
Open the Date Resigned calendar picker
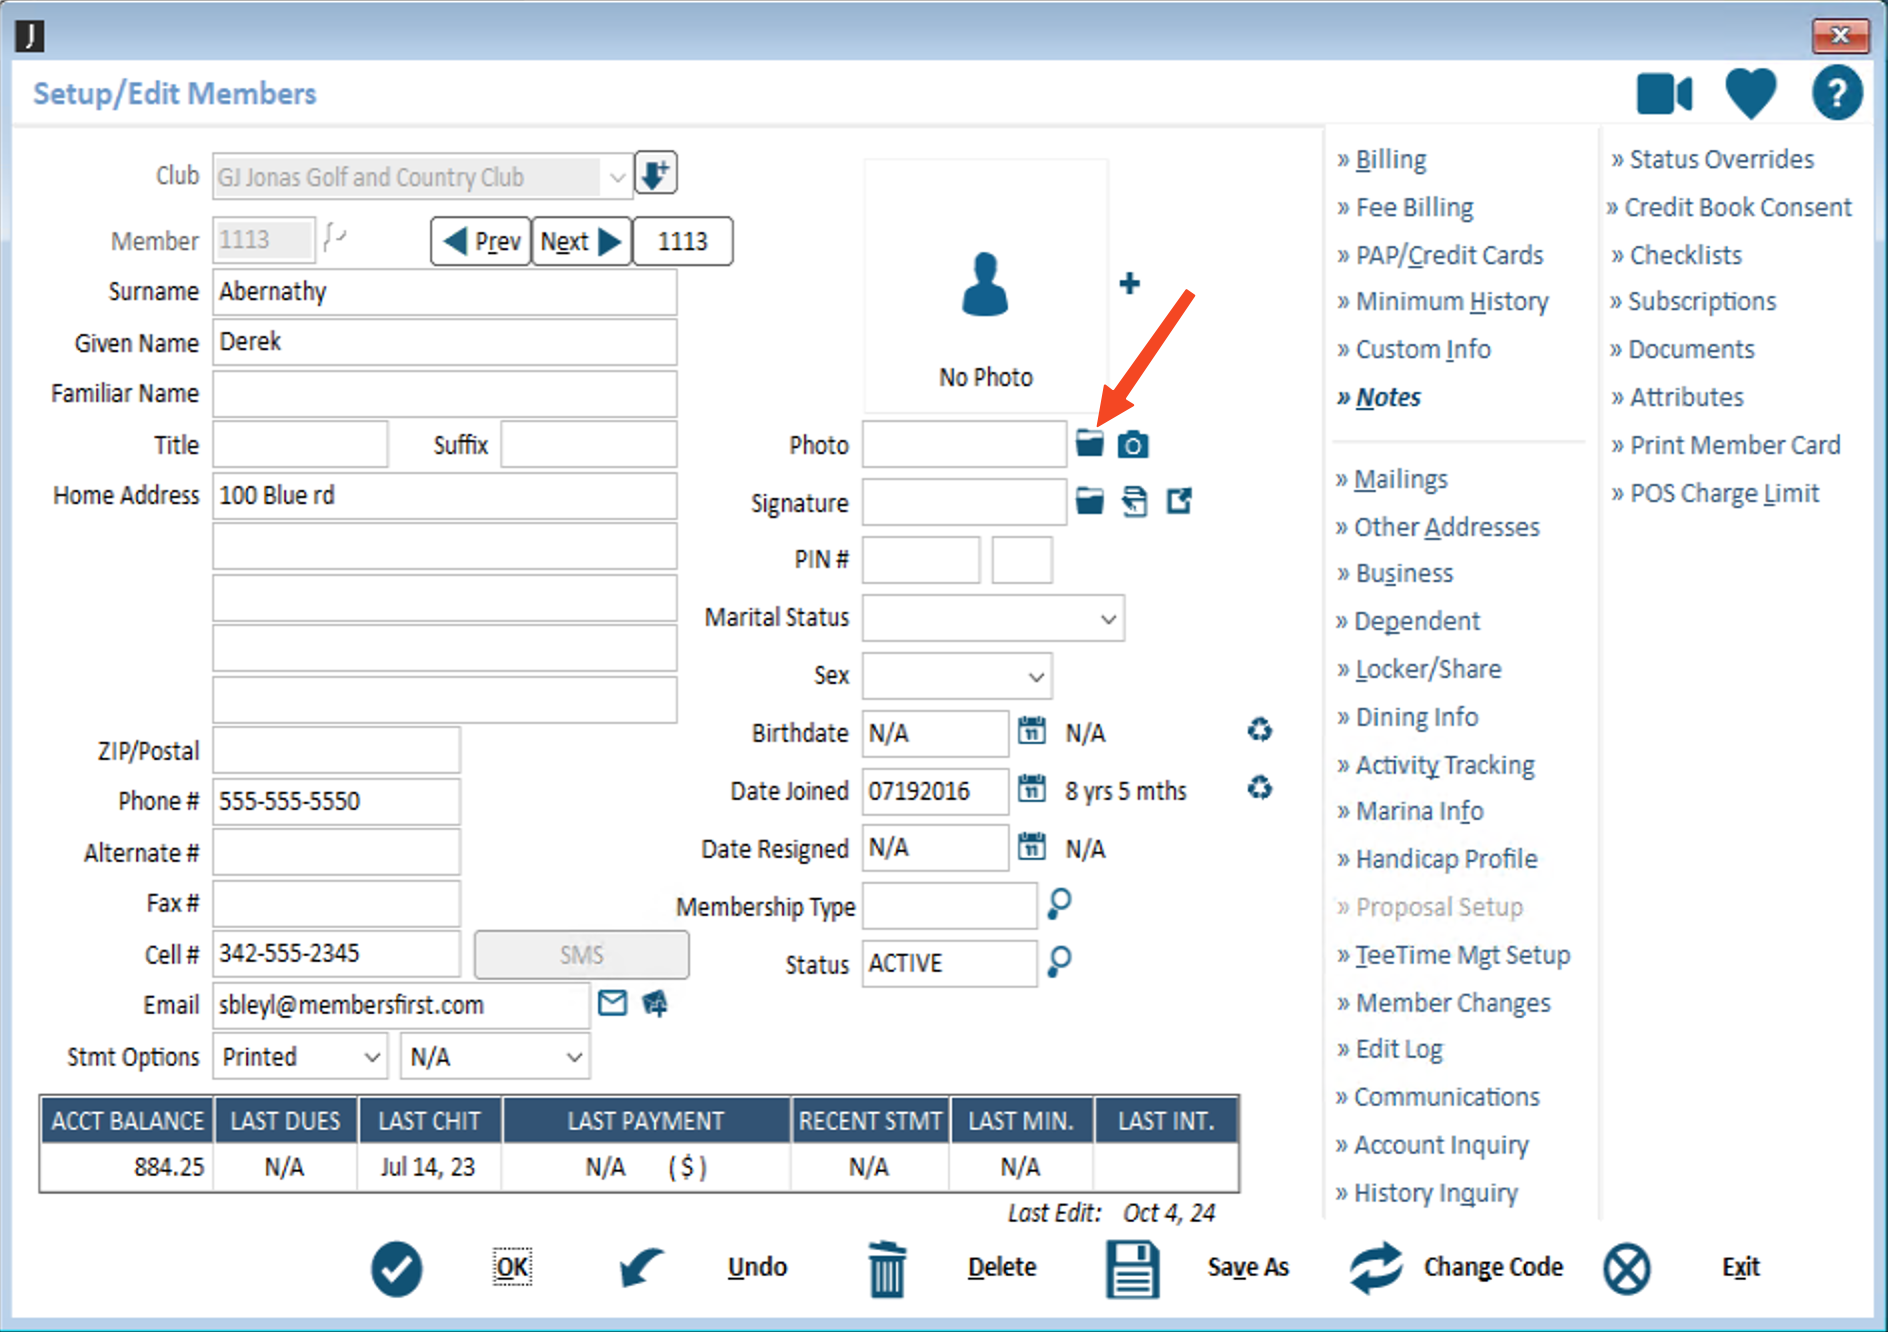(x=1032, y=847)
